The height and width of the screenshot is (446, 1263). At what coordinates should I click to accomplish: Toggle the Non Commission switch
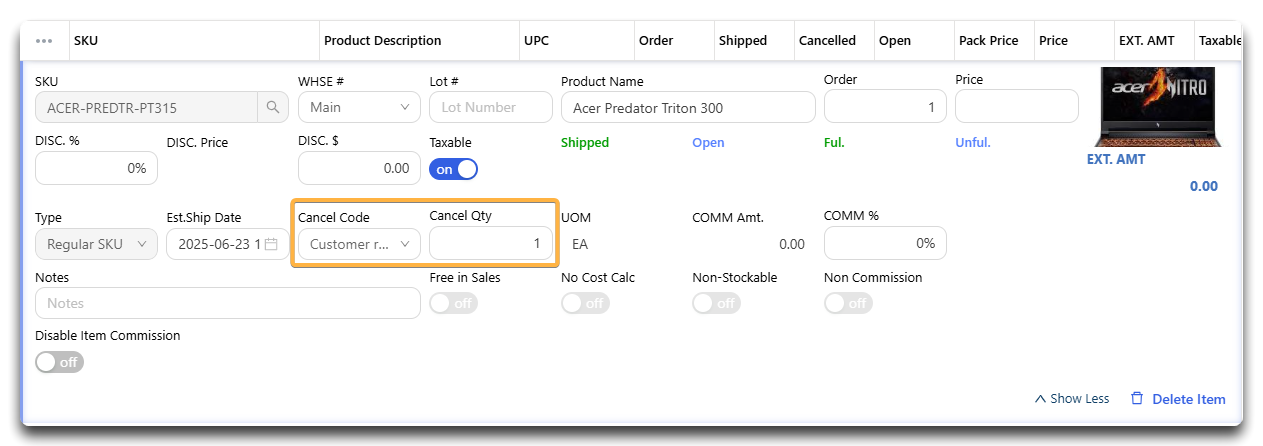848,303
